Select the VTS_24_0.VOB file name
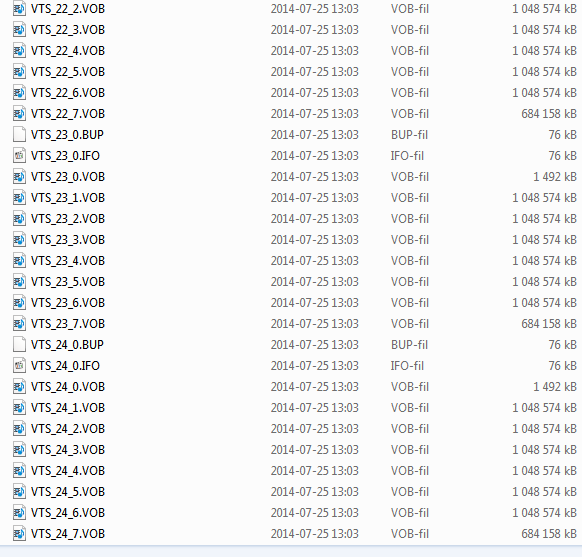 pos(68,387)
